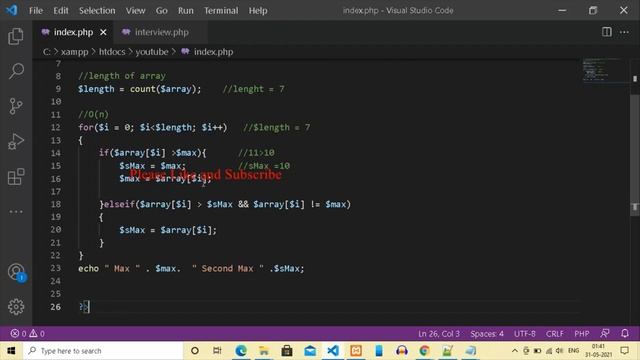Open the clock showing 01:41
640x360 pixels.
pos(598,351)
